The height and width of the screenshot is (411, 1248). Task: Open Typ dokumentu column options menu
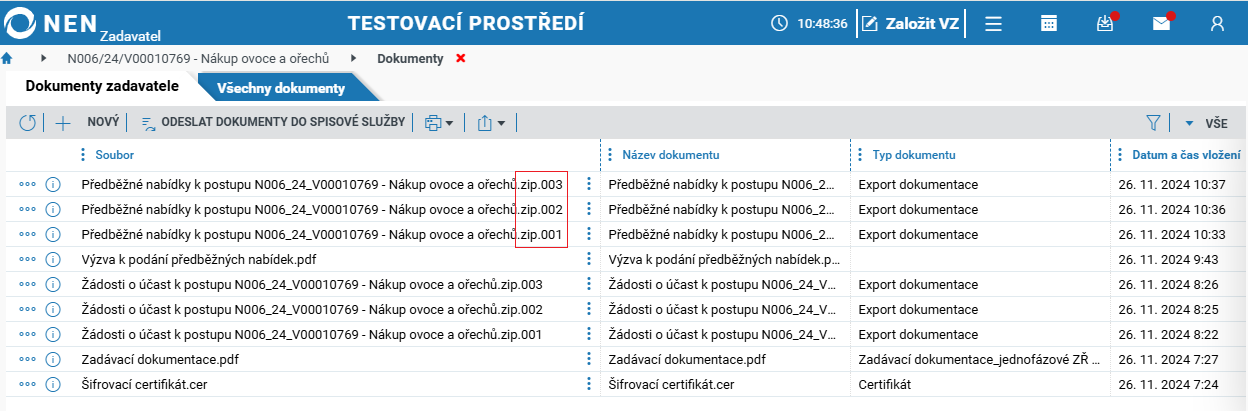coord(860,155)
